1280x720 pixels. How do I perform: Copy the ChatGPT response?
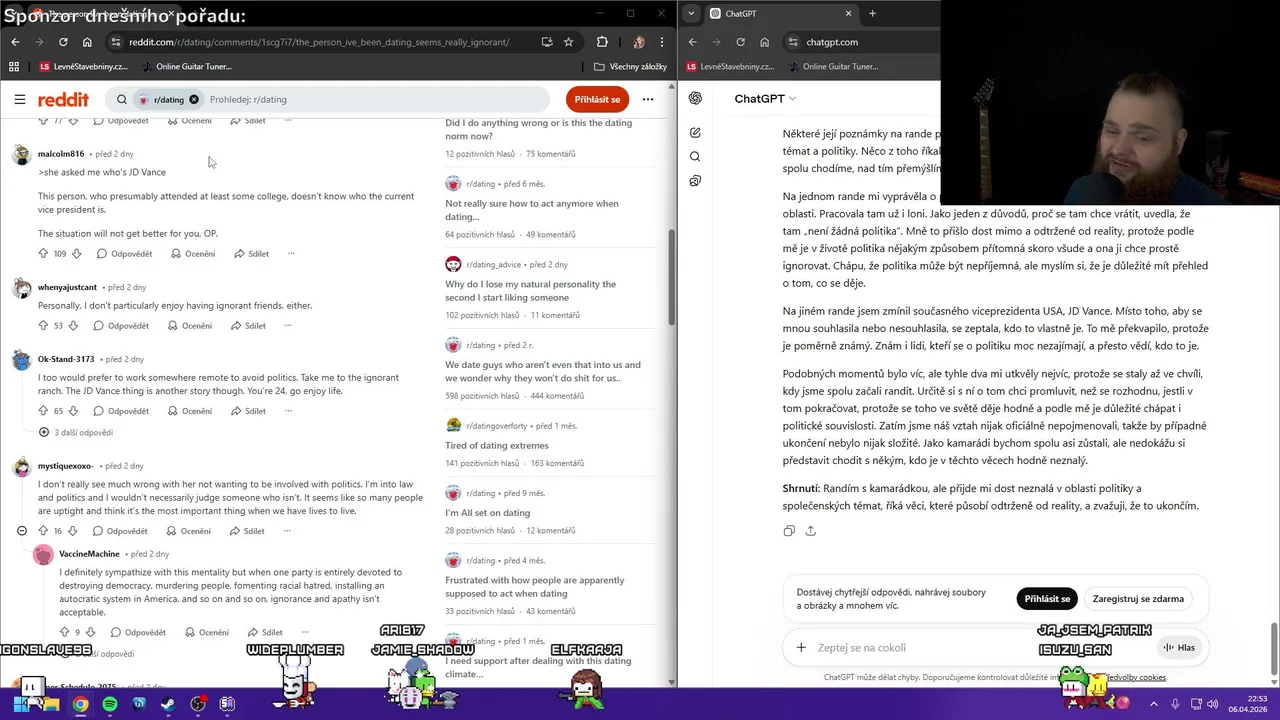pos(789,531)
